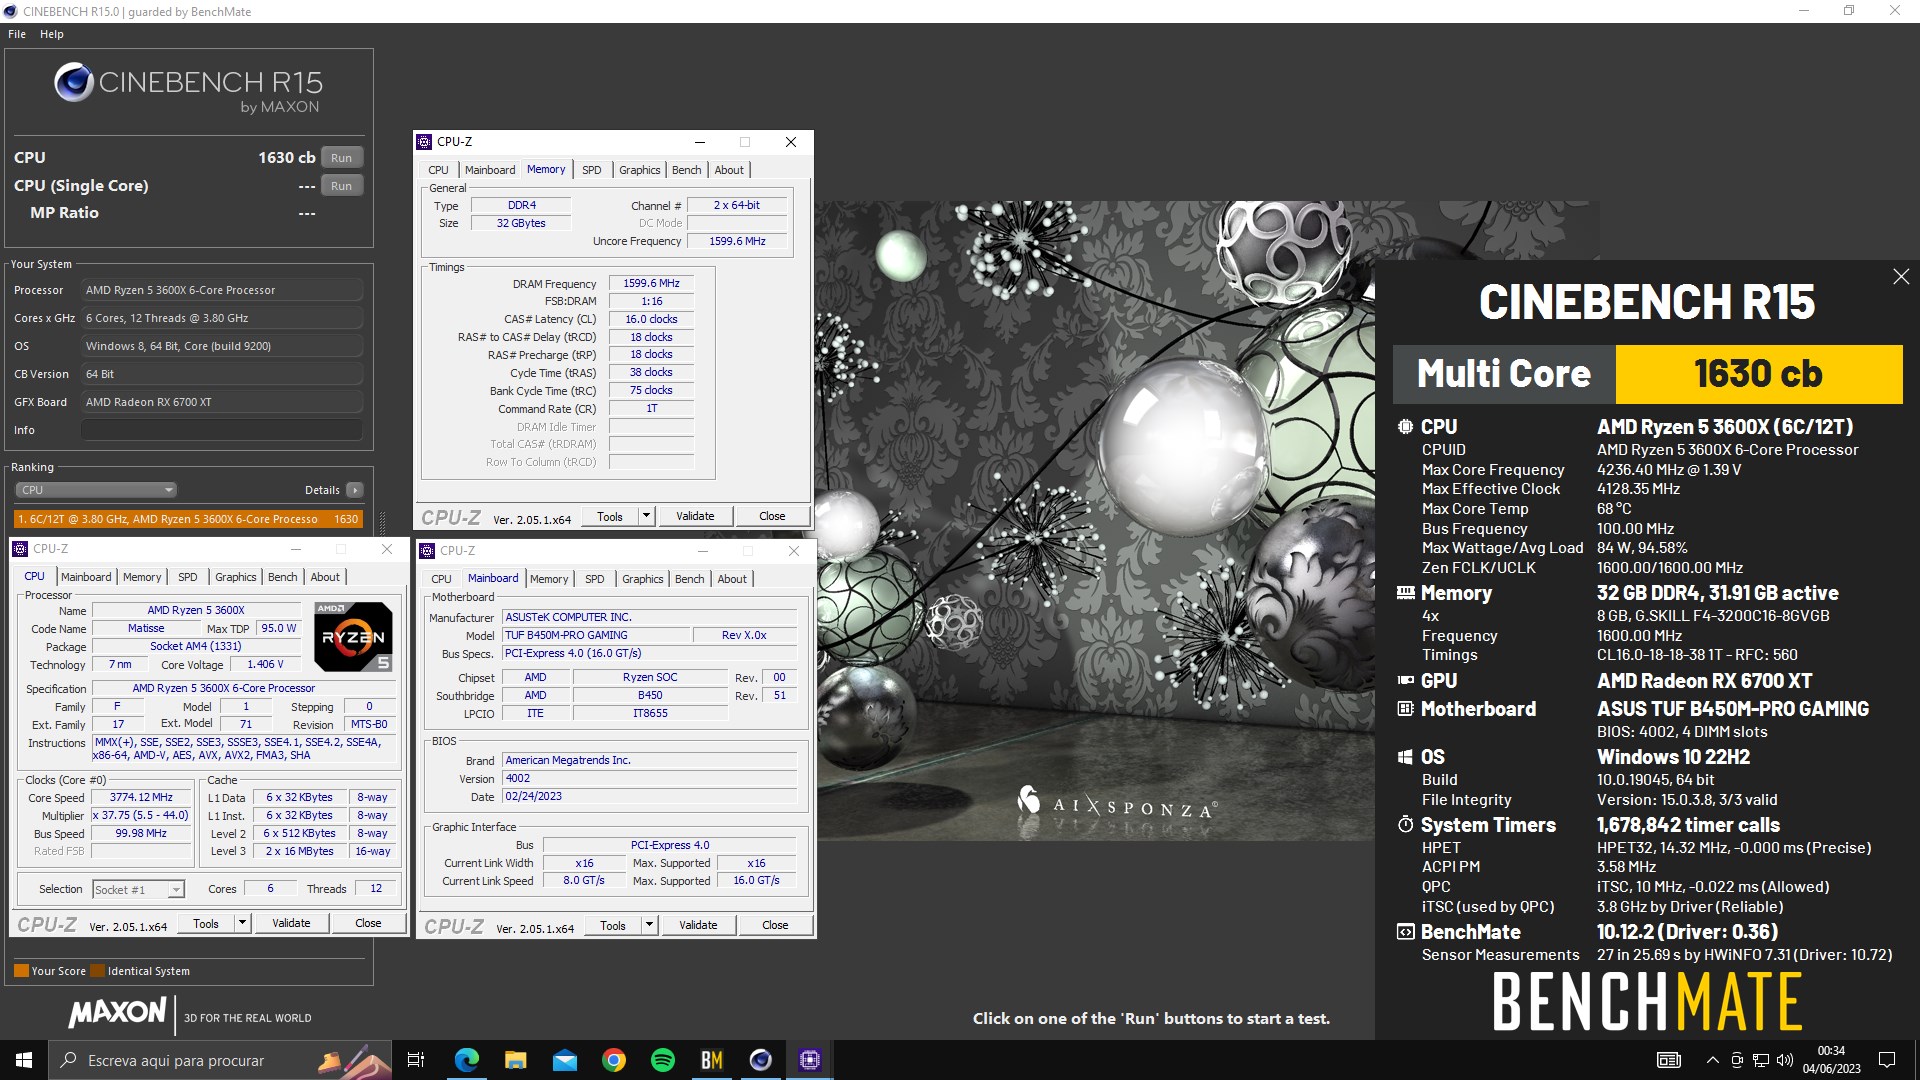Open the network tray icon

pyautogui.click(x=1761, y=1060)
